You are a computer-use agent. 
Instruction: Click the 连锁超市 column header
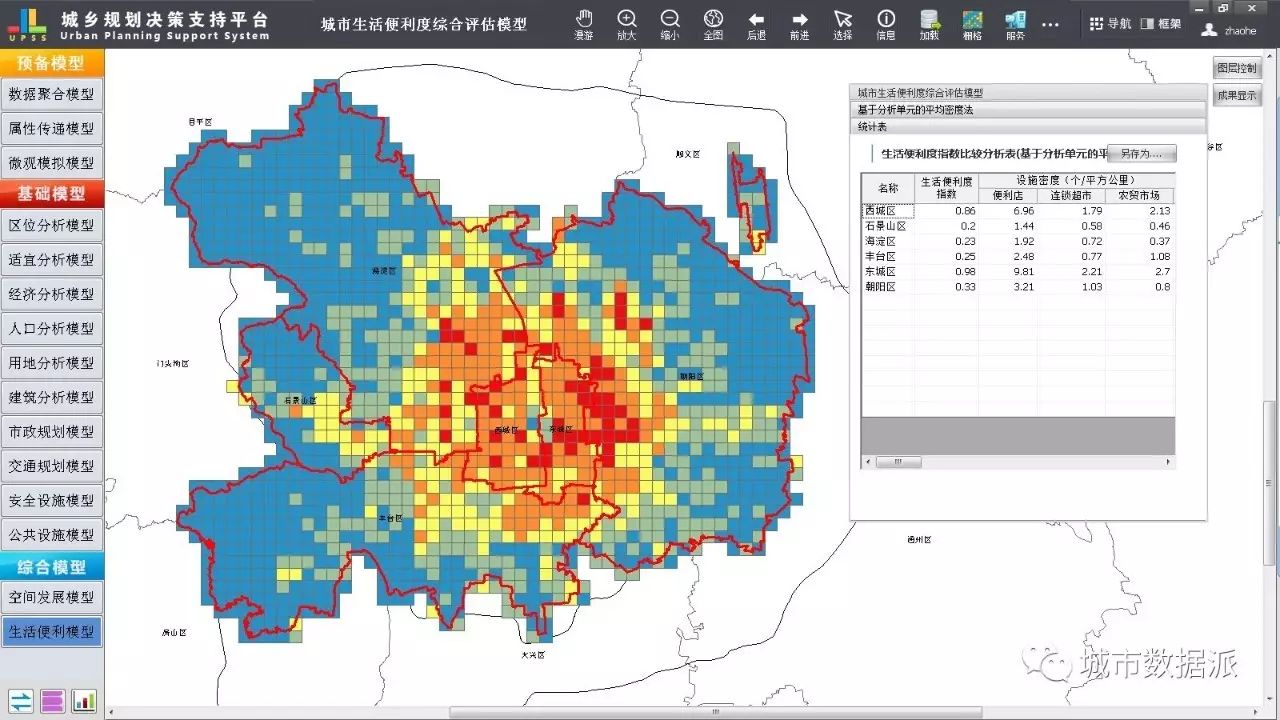click(x=1071, y=196)
